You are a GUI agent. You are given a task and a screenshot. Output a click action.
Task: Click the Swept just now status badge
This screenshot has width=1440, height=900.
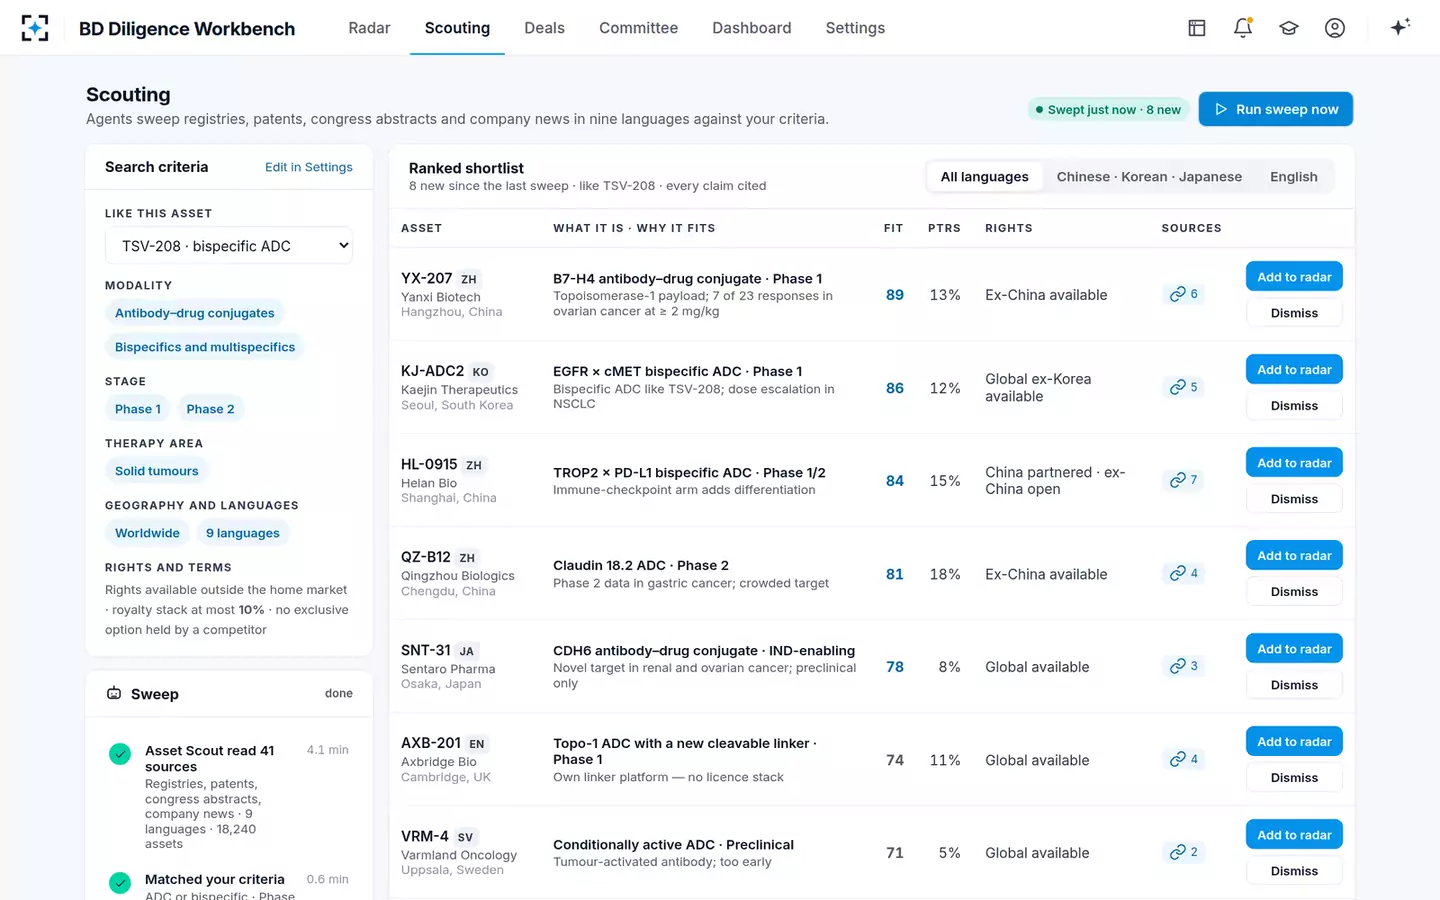pos(1108,109)
